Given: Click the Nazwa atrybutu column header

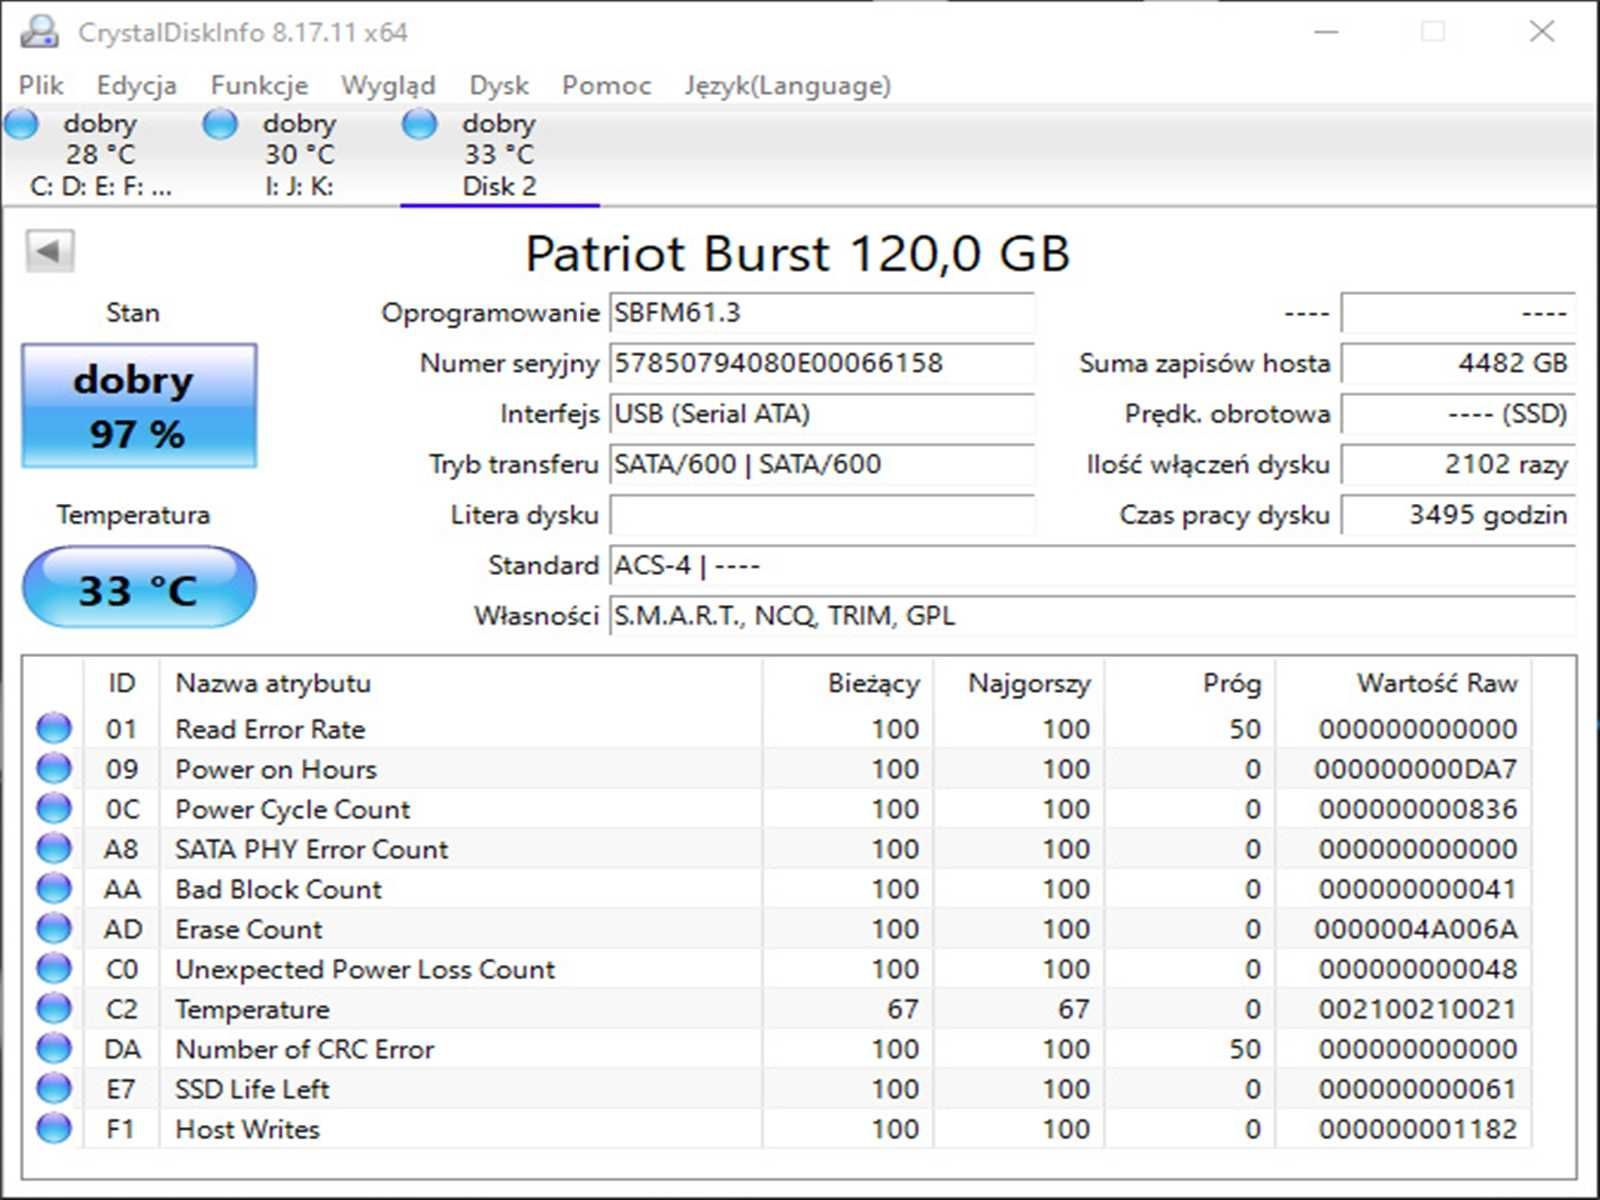Looking at the screenshot, I should pos(461,683).
